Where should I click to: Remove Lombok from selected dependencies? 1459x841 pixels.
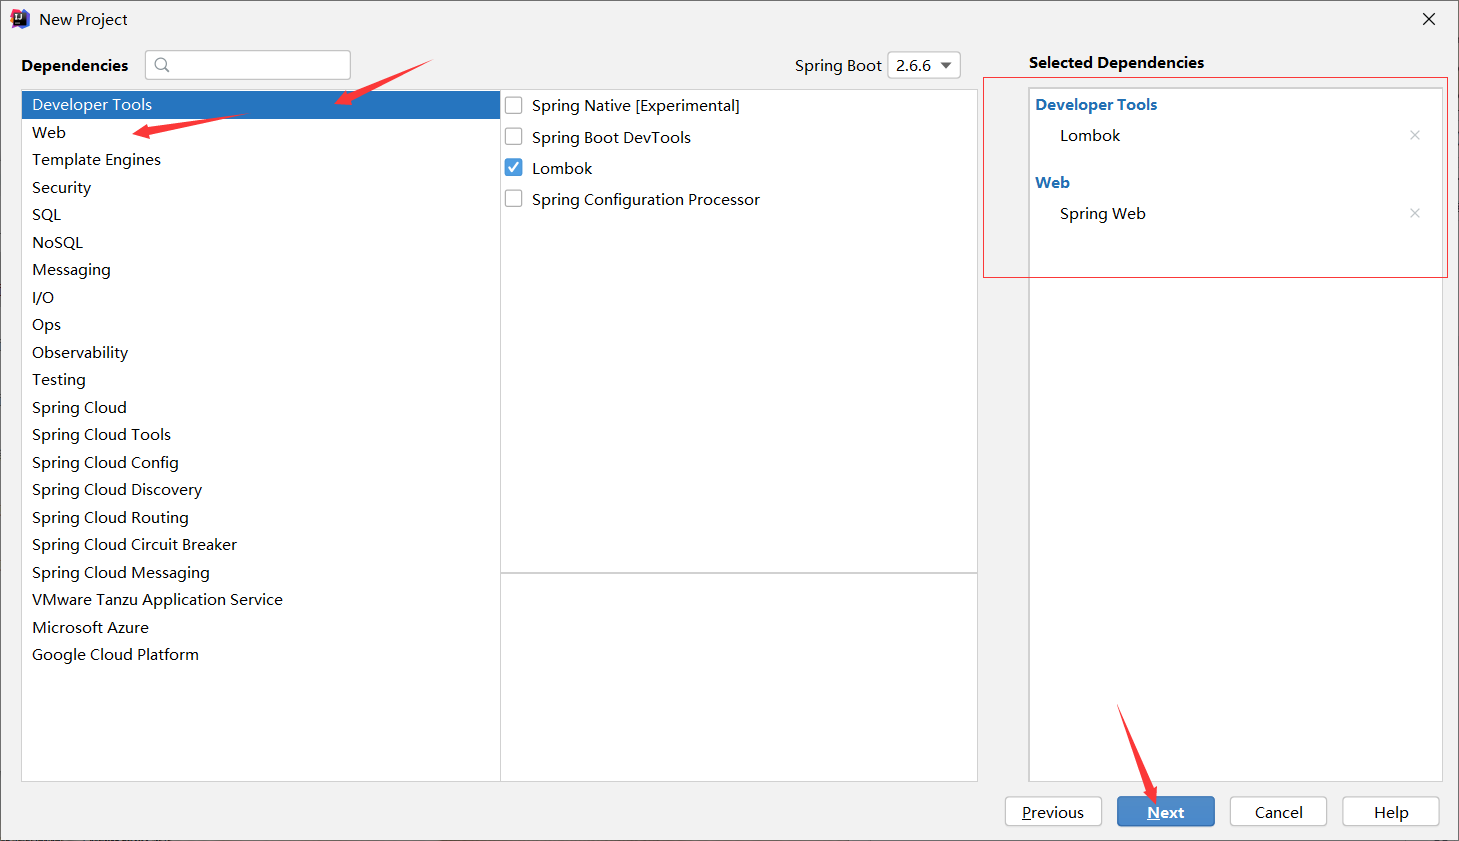tap(1415, 135)
